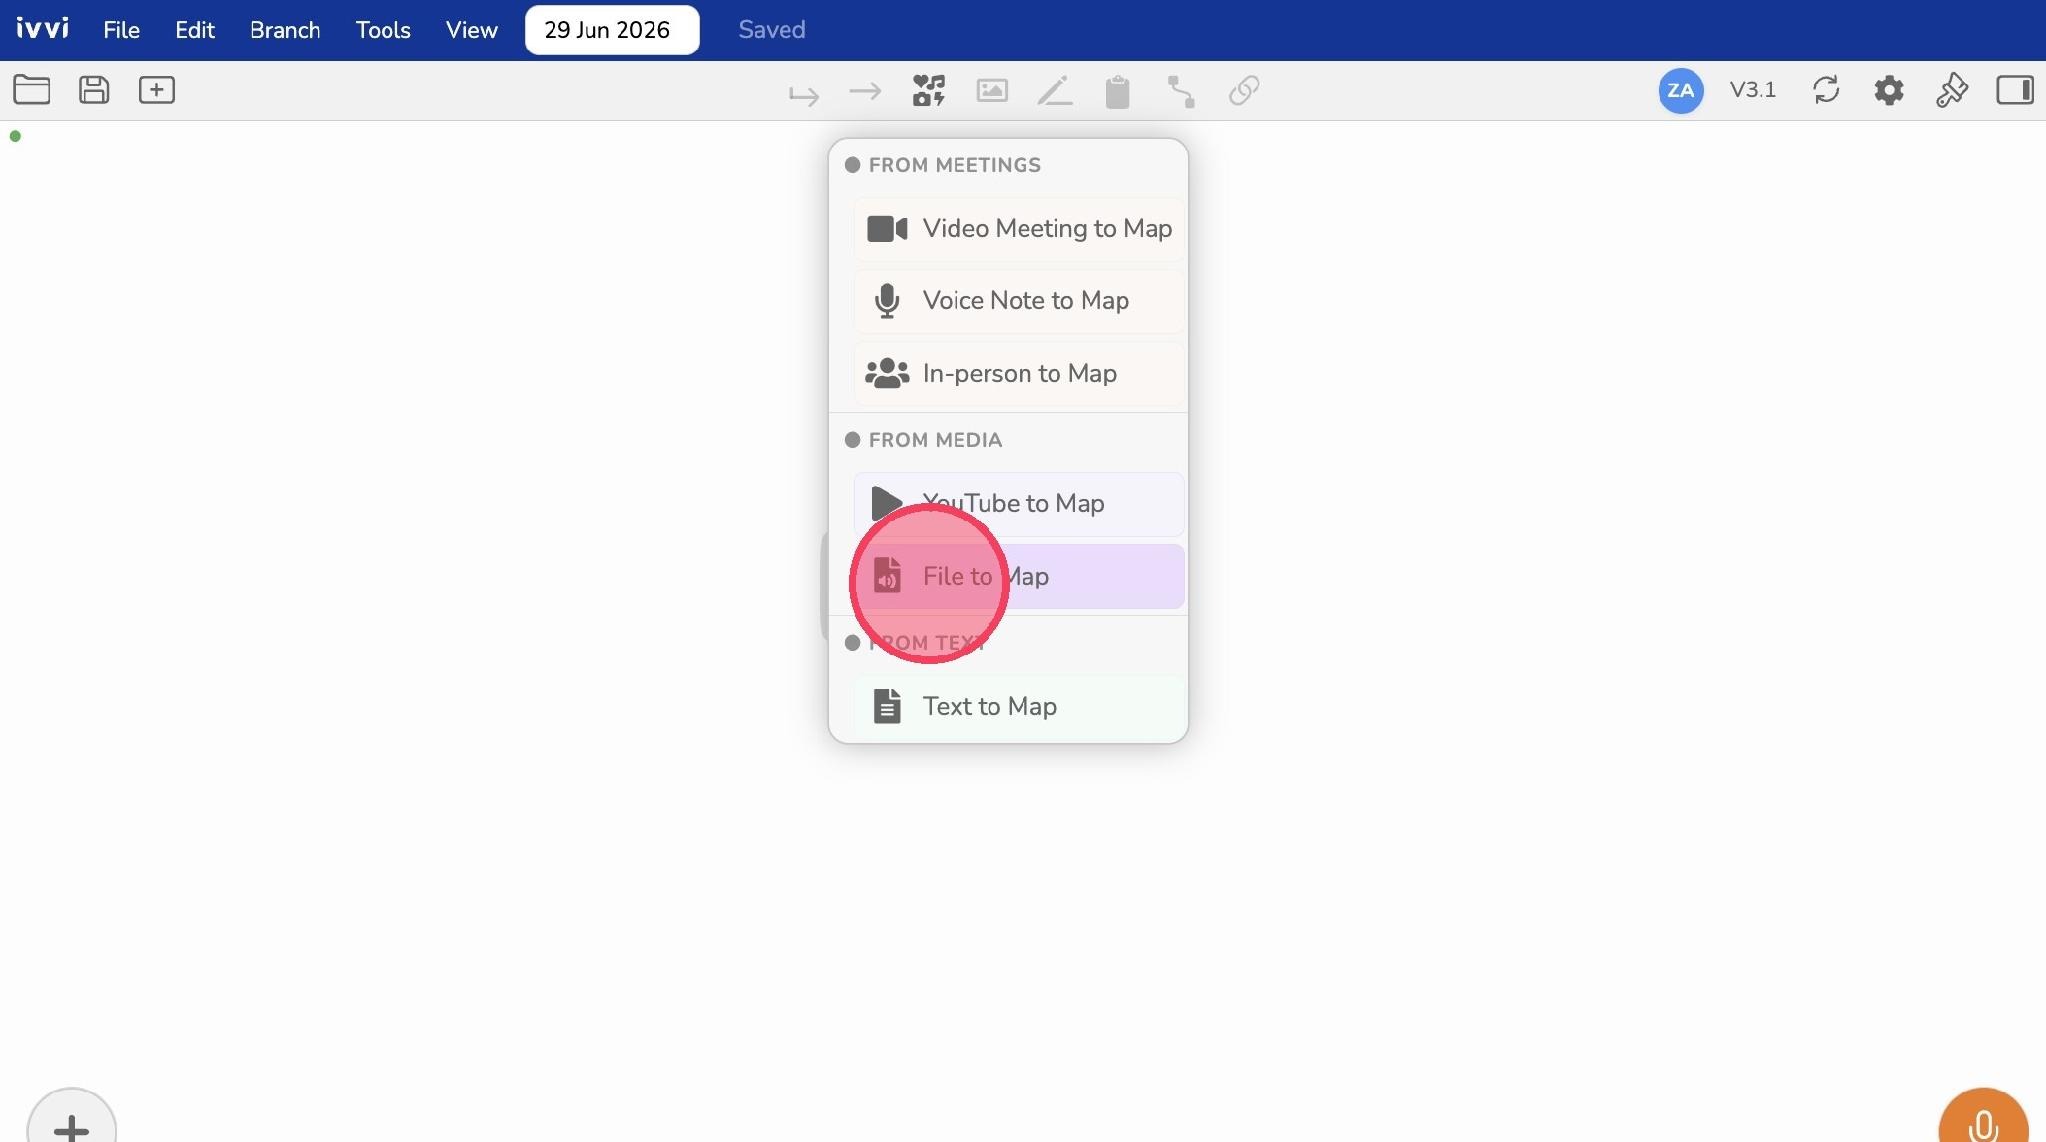
Task: Choose YouTube to Map option
Action: click(x=1019, y=504)
